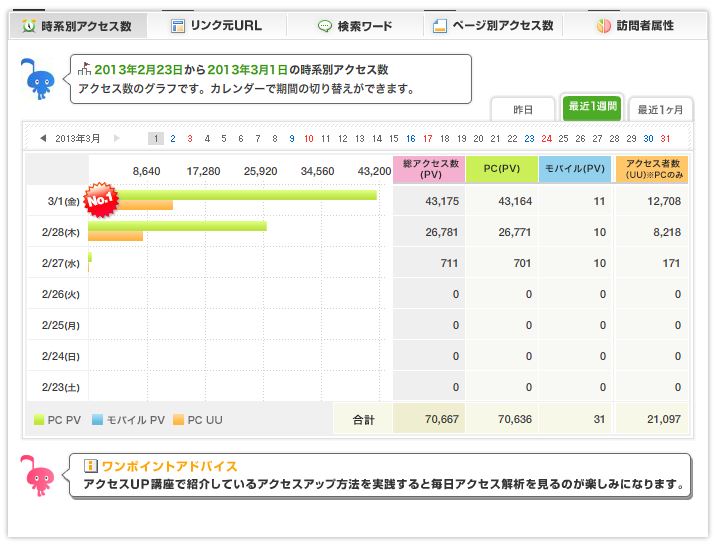Pick day 15 in the calendar strip
Viewport: 715px width, 550px height.
(393, 138)
